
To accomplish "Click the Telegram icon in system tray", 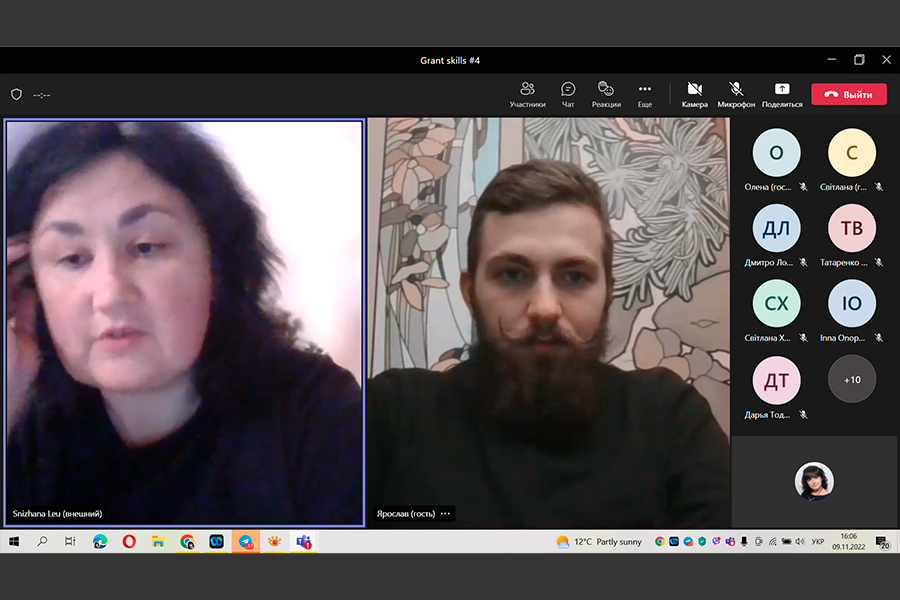I will 688,541.
